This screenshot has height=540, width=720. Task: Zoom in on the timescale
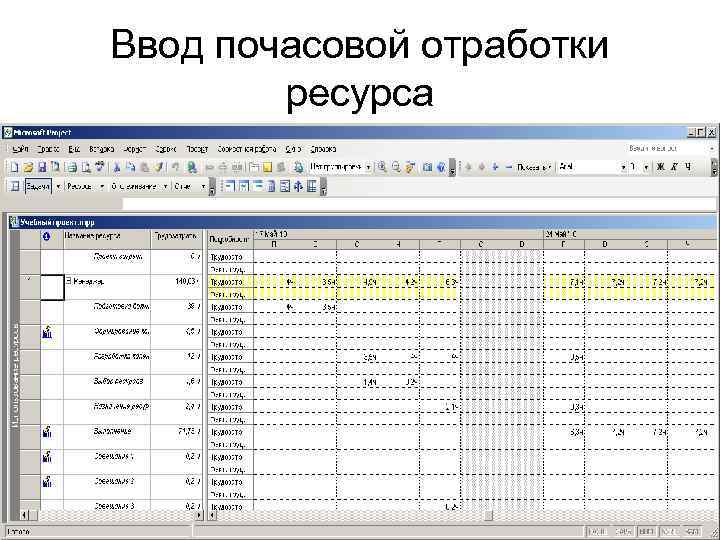382,167
